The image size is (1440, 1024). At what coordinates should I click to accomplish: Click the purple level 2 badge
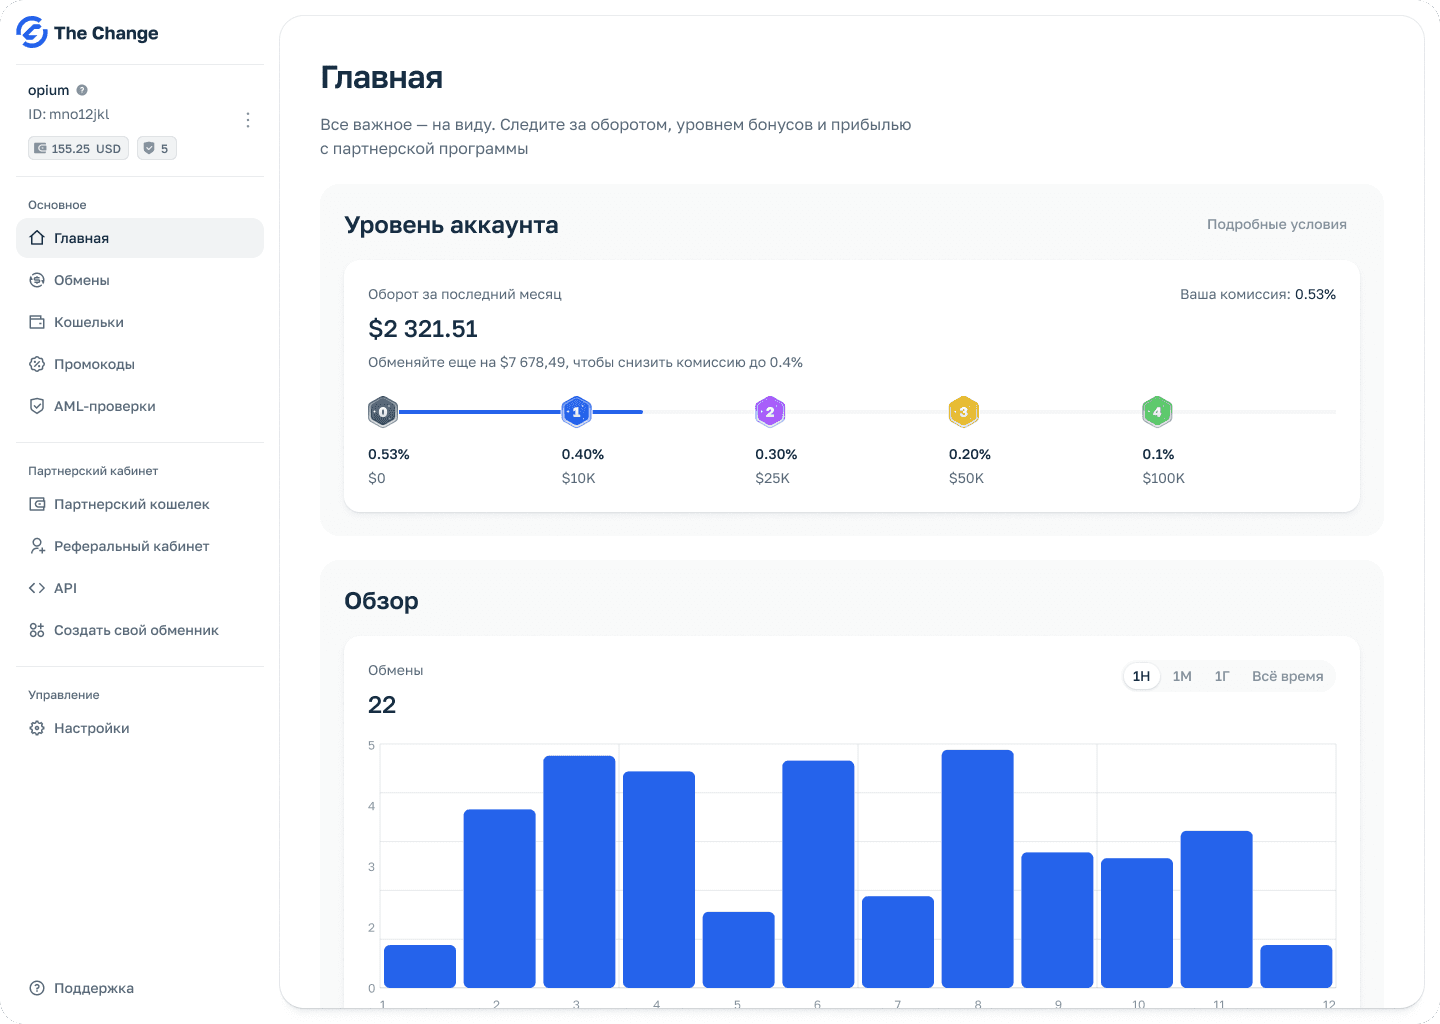770,412
